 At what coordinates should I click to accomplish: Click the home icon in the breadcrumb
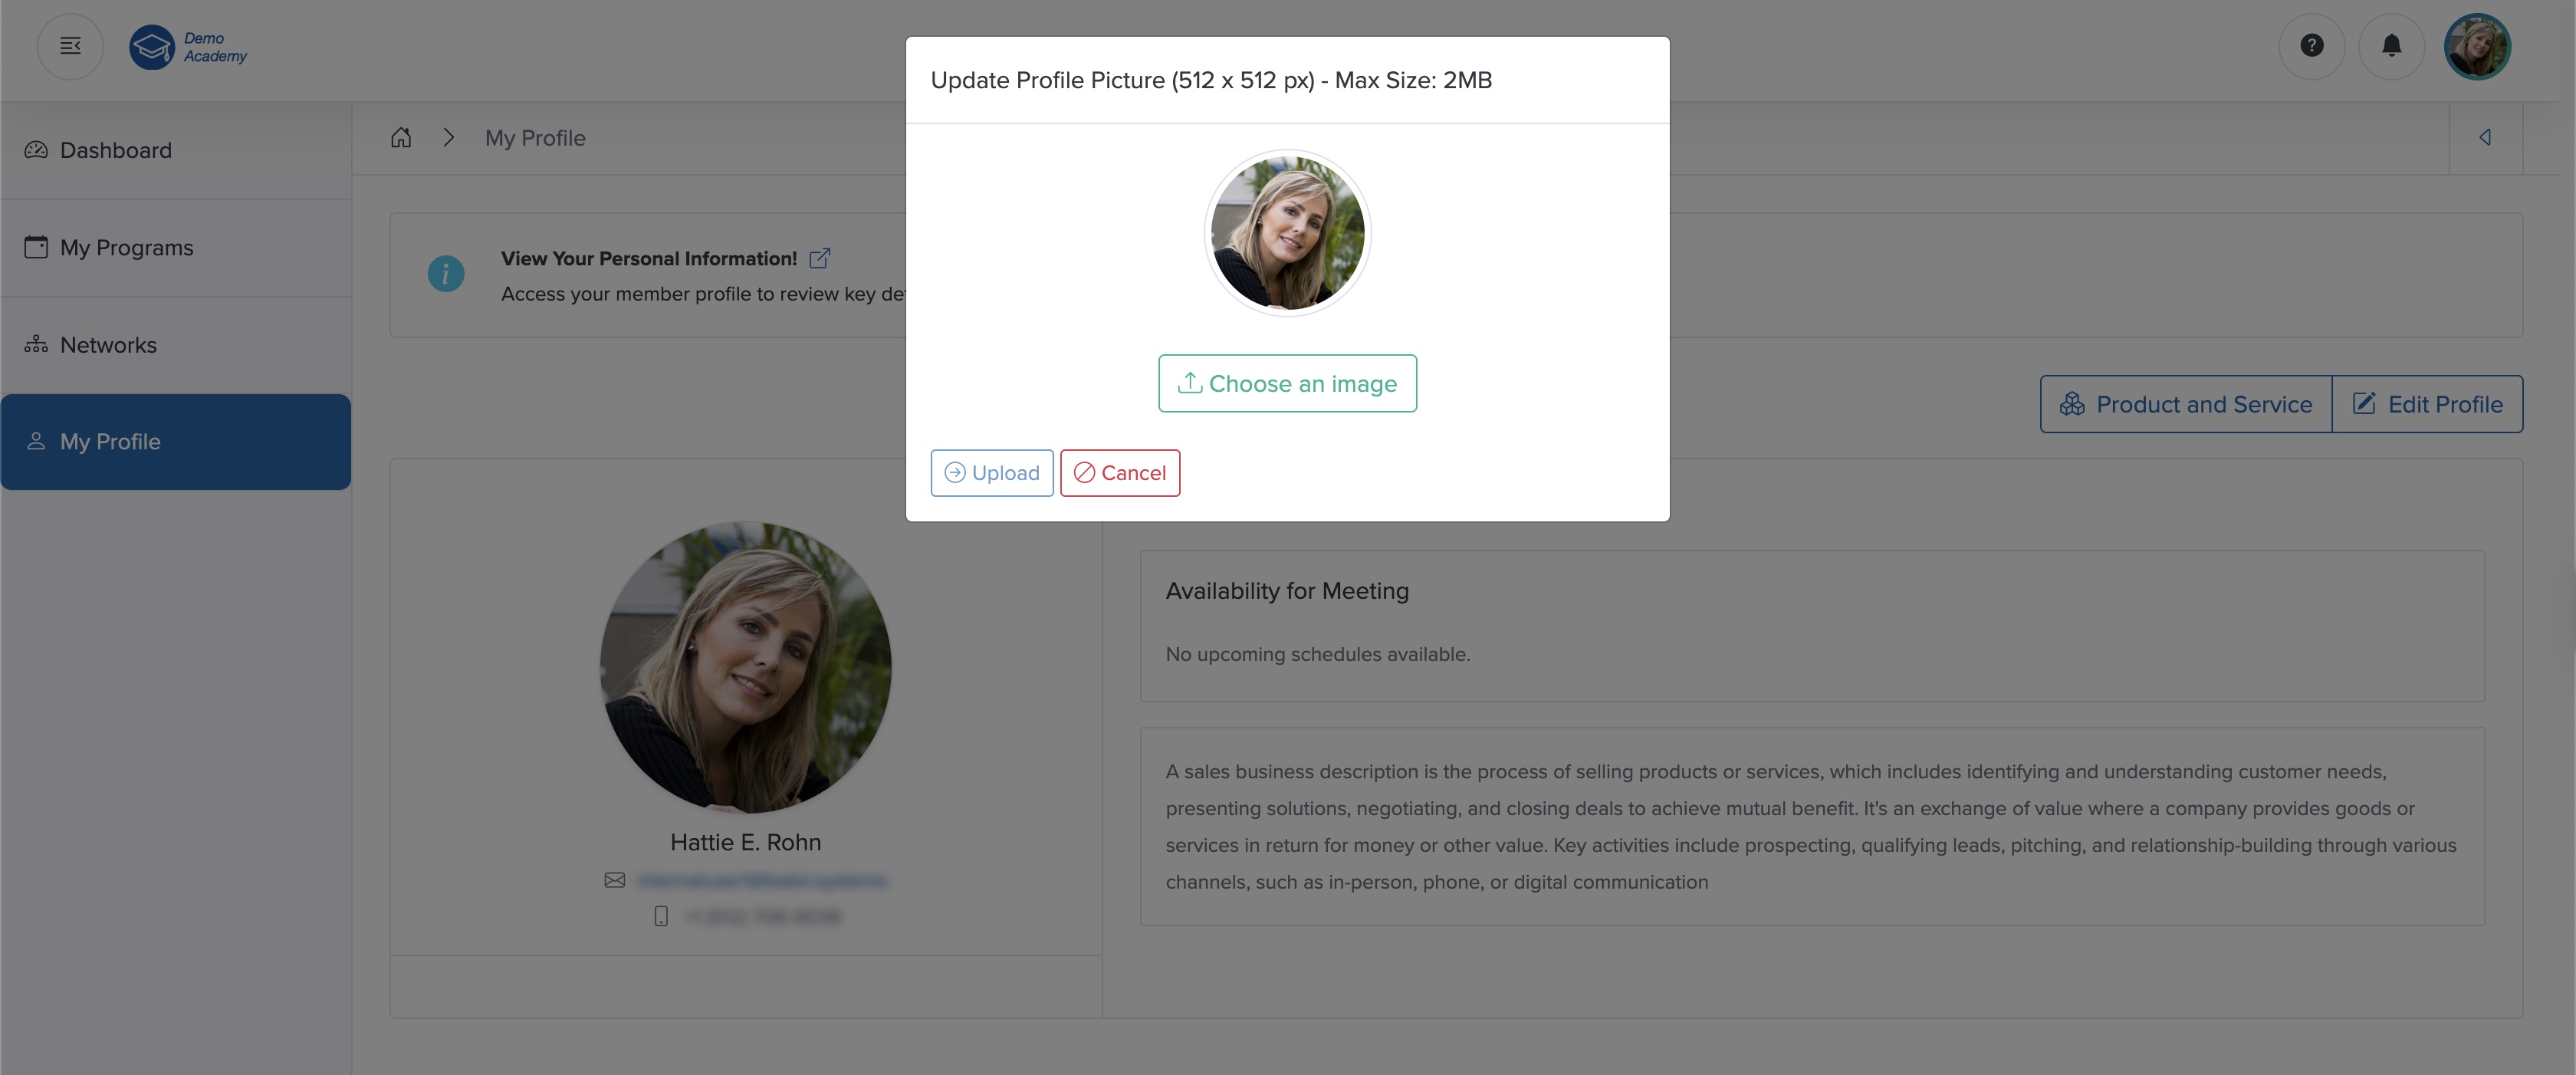(x=401, y=138)
